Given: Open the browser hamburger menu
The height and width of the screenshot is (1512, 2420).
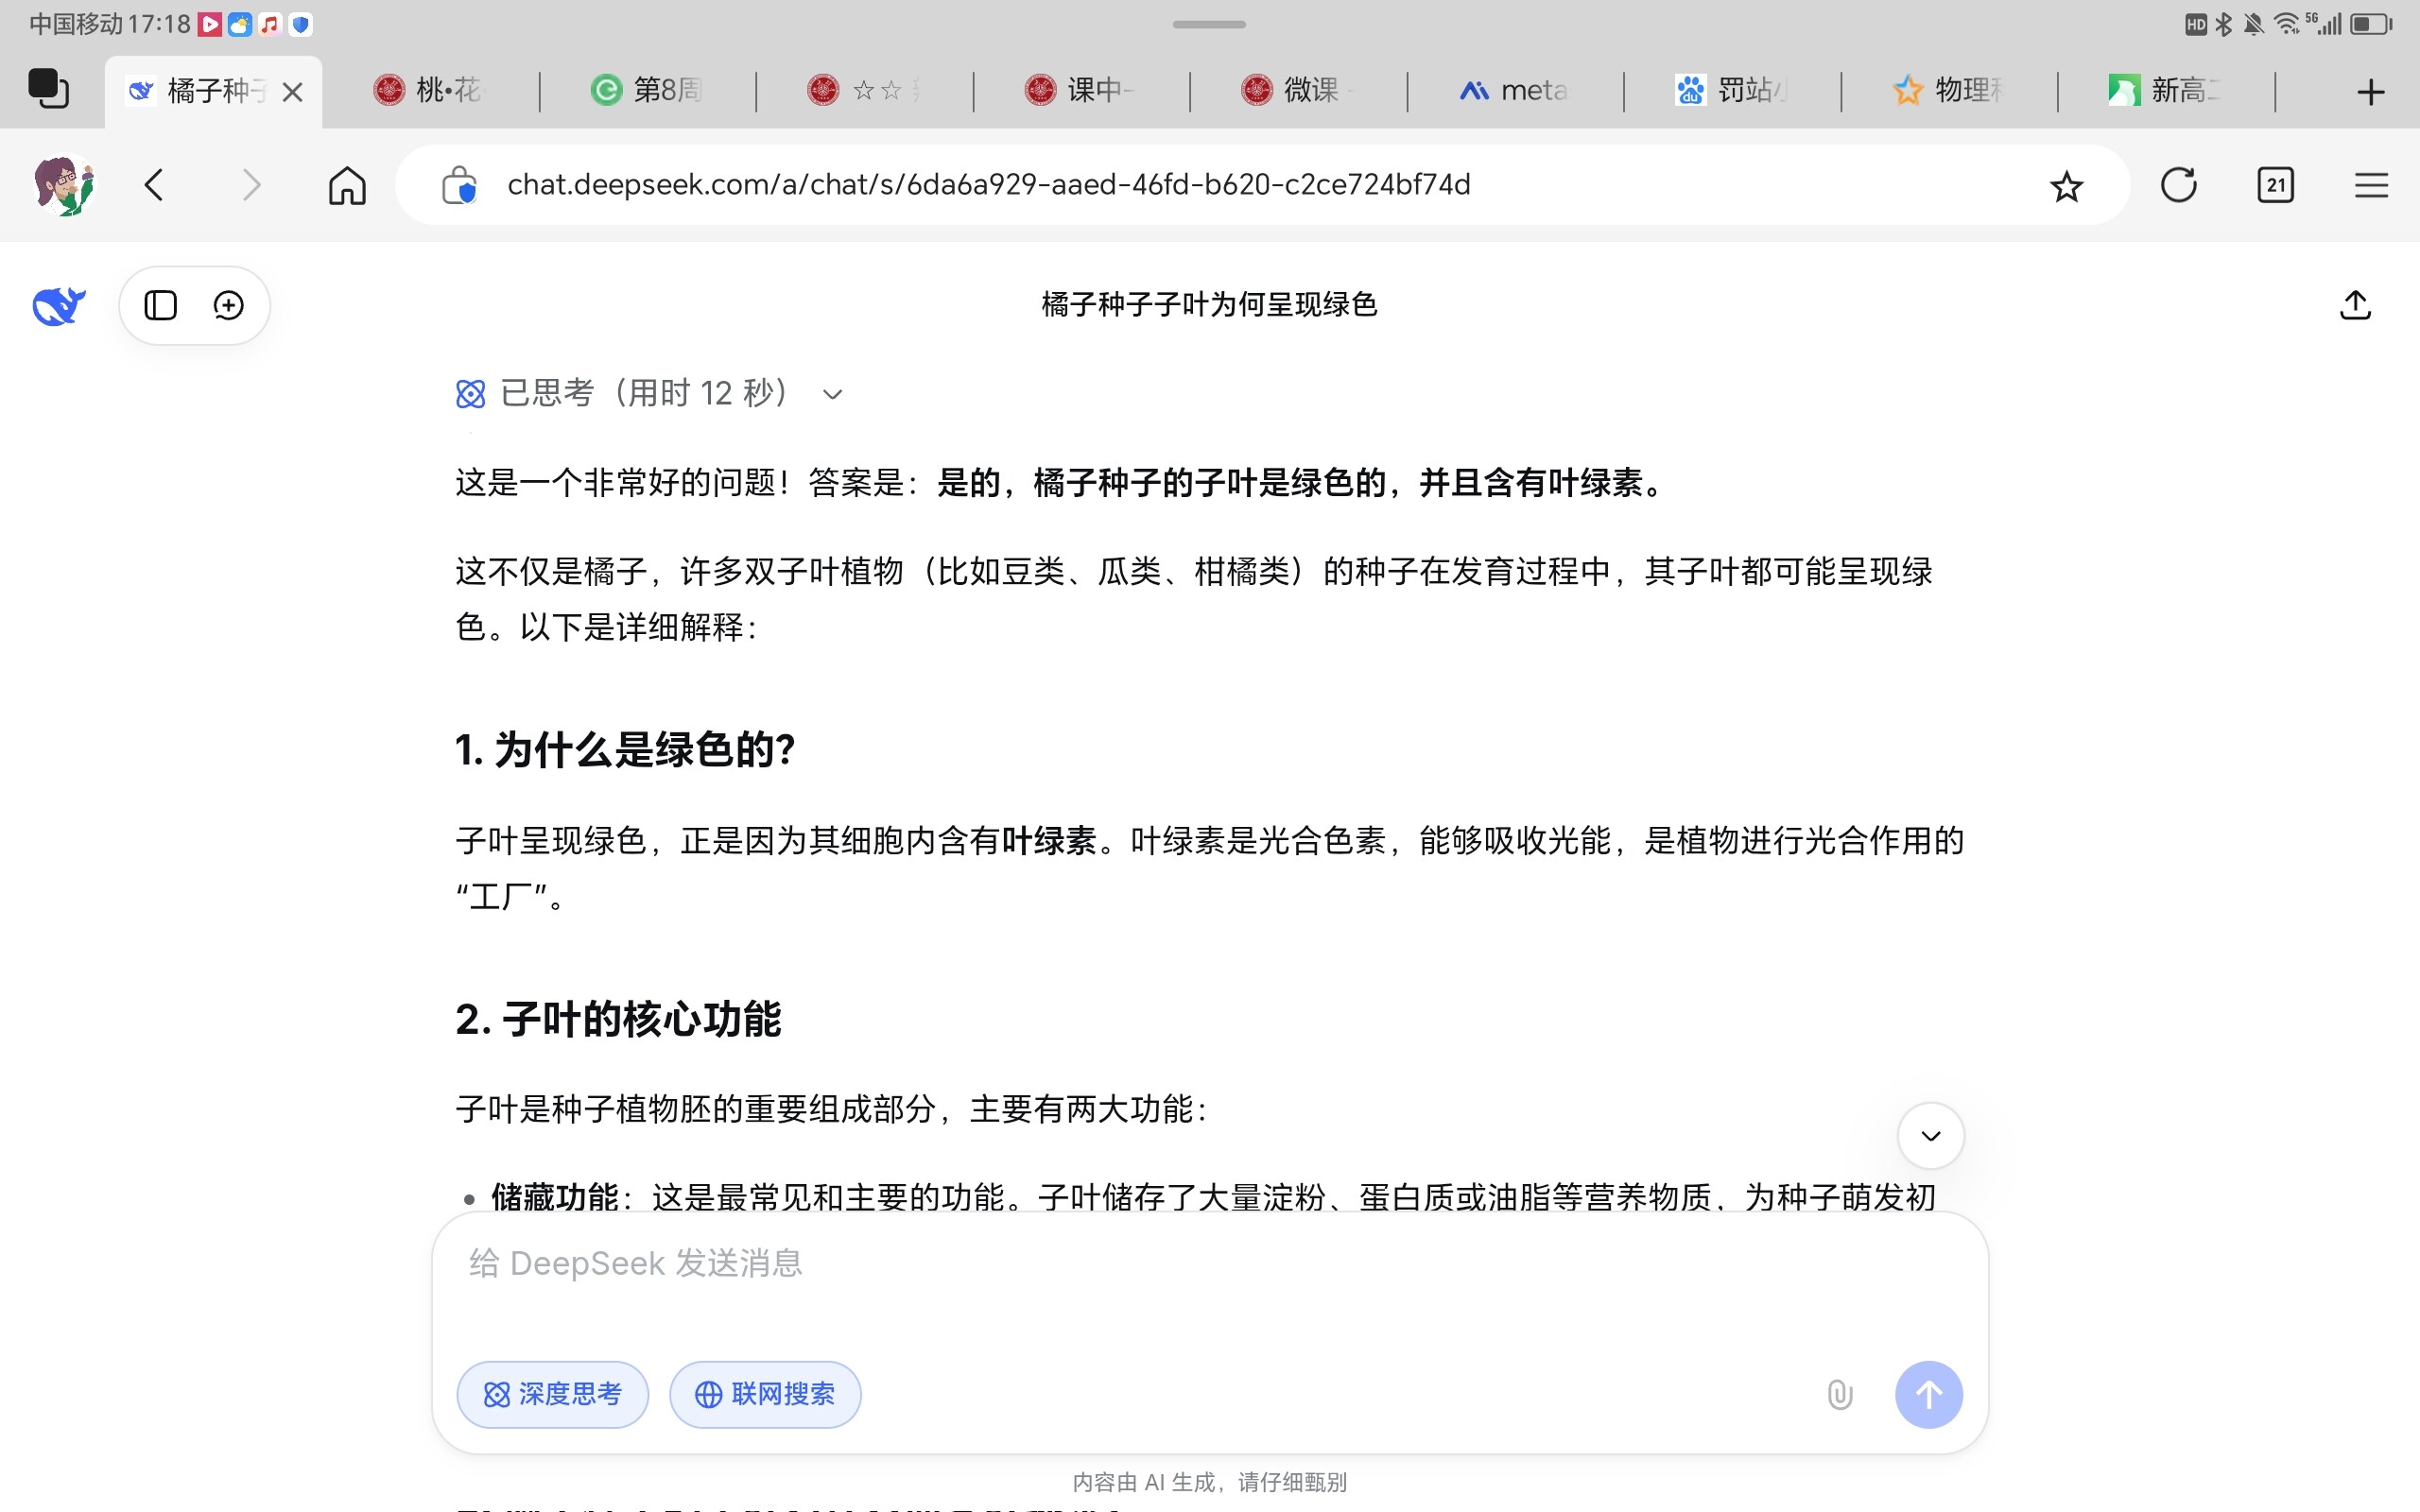Looking at the screenshot, I should click(x=2371, y=185).
